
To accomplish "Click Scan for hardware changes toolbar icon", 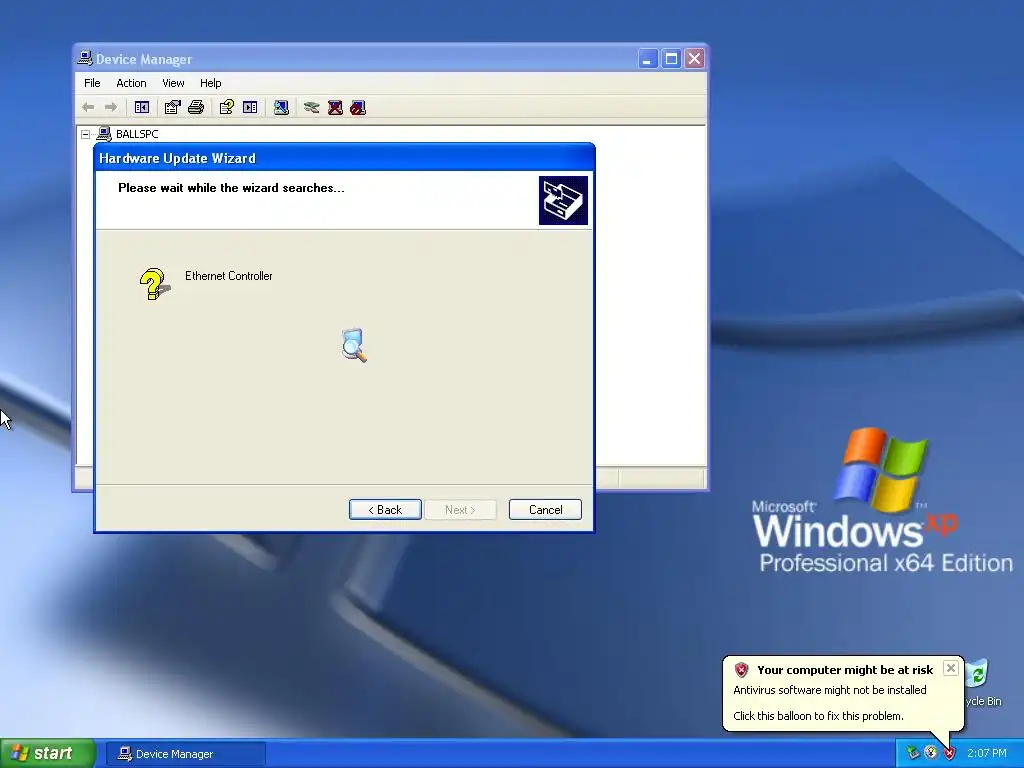I will (x=281, y=107).
